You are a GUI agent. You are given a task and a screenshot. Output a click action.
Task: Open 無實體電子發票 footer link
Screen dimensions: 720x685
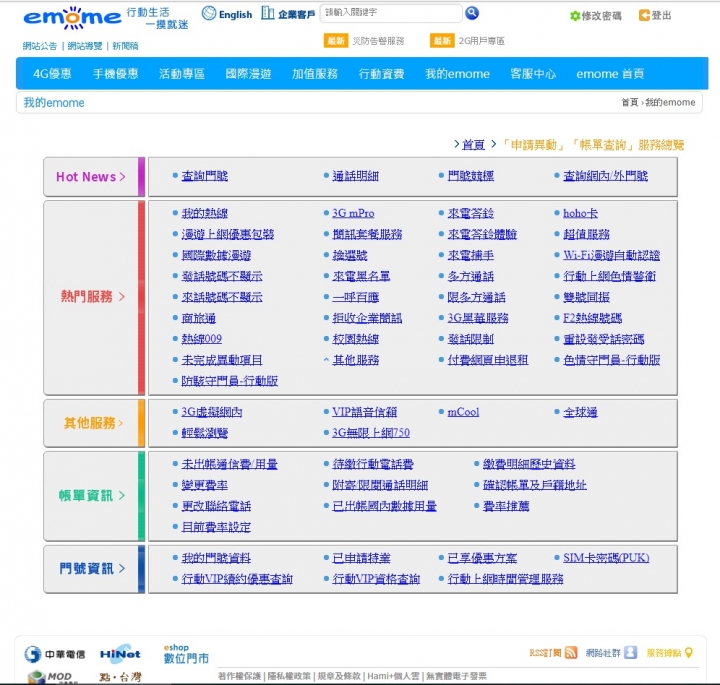456,676
